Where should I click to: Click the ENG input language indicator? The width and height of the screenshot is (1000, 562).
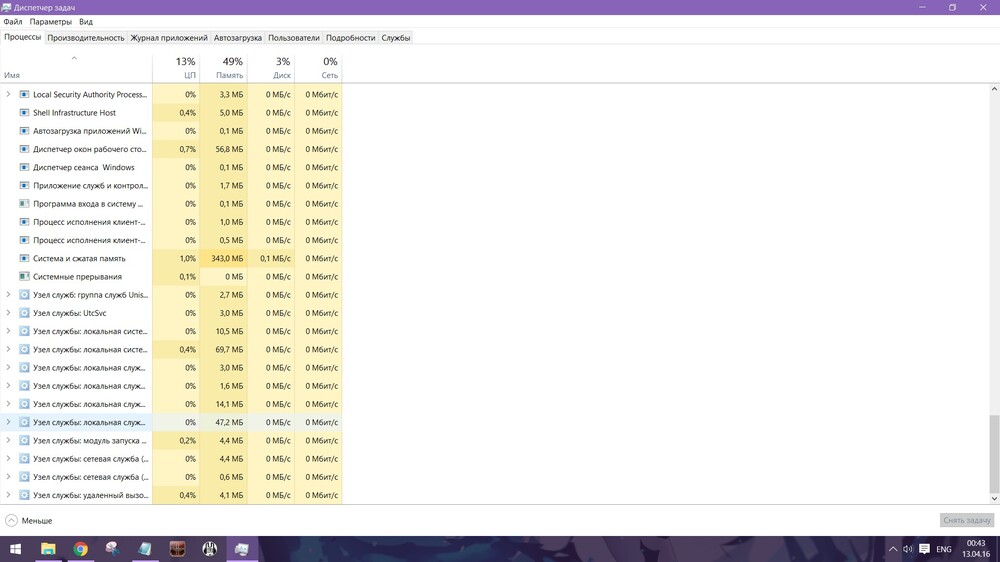[x=944, y=549]
